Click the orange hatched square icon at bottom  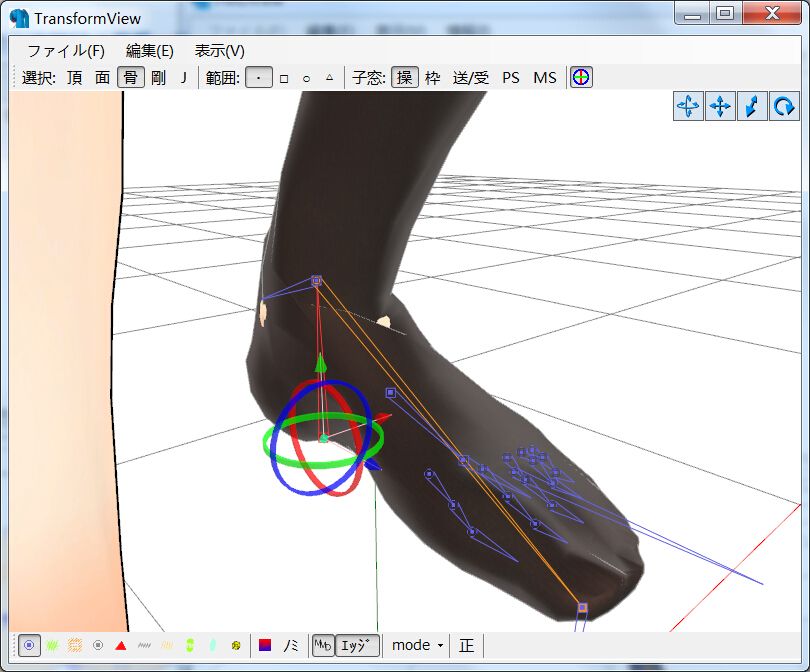click(75, 646)
